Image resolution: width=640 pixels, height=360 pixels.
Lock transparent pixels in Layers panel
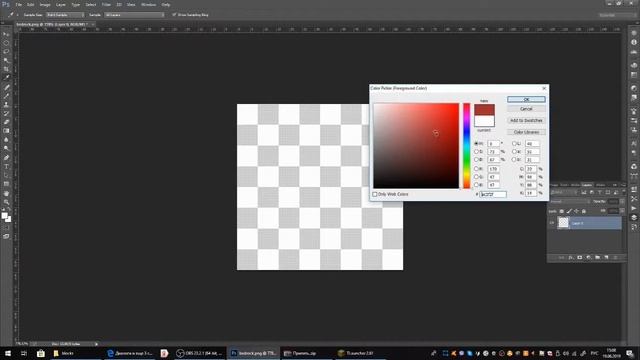(562, 211)
